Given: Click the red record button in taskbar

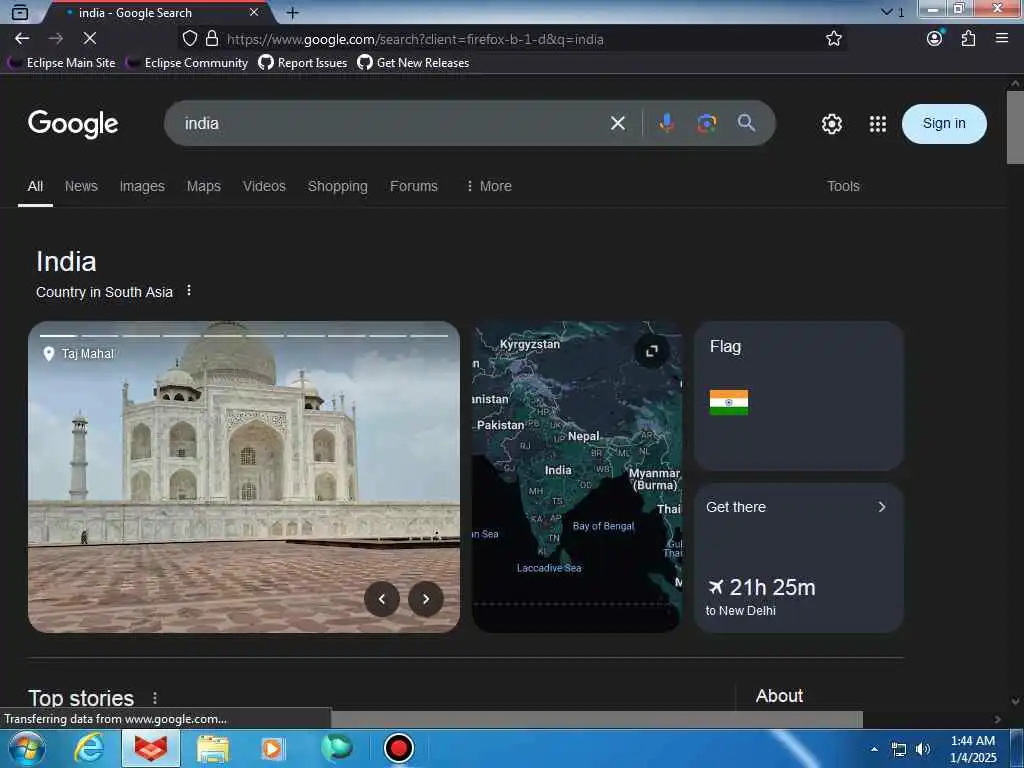Looking at the screenshot, I should [x=398, y=748].
